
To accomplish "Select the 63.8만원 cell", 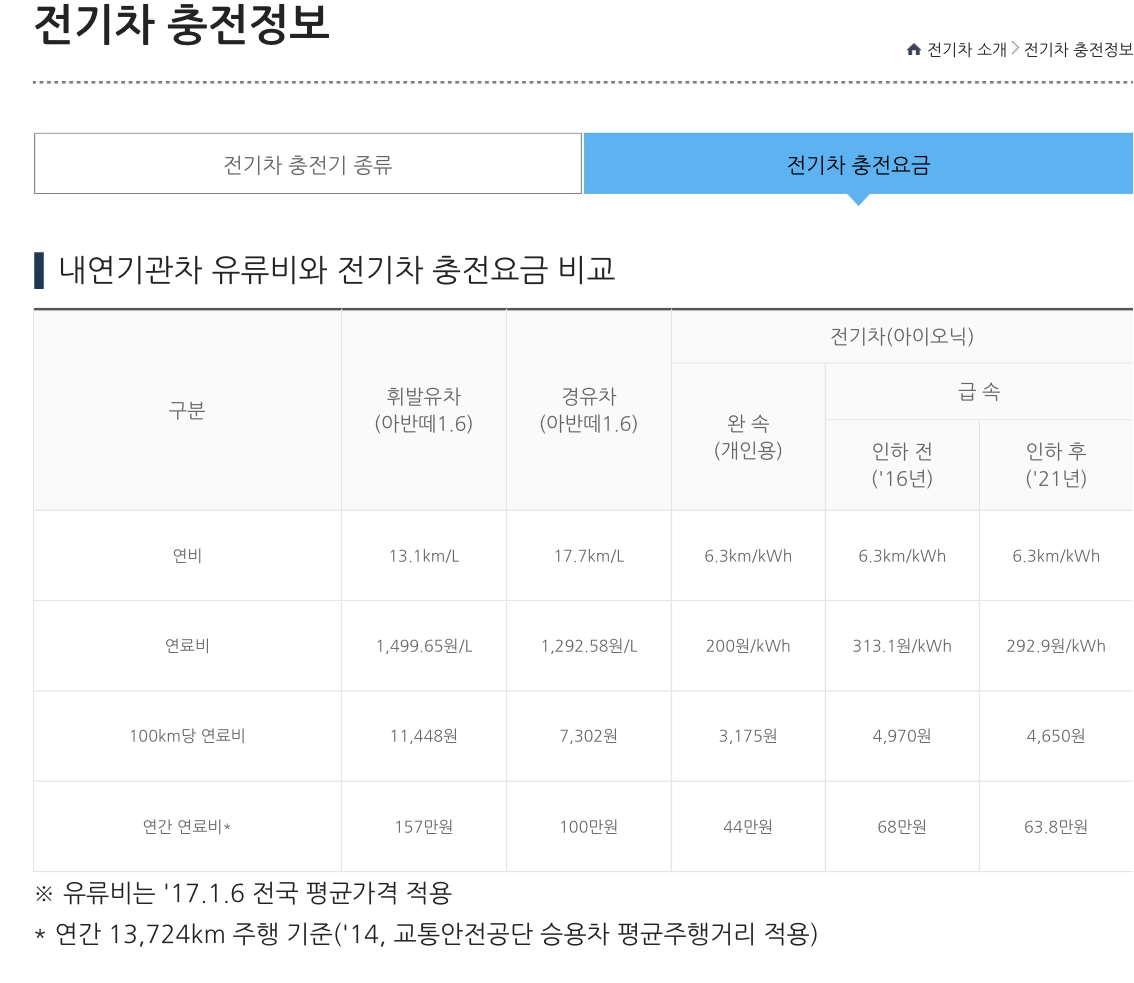I will 1056,826.
